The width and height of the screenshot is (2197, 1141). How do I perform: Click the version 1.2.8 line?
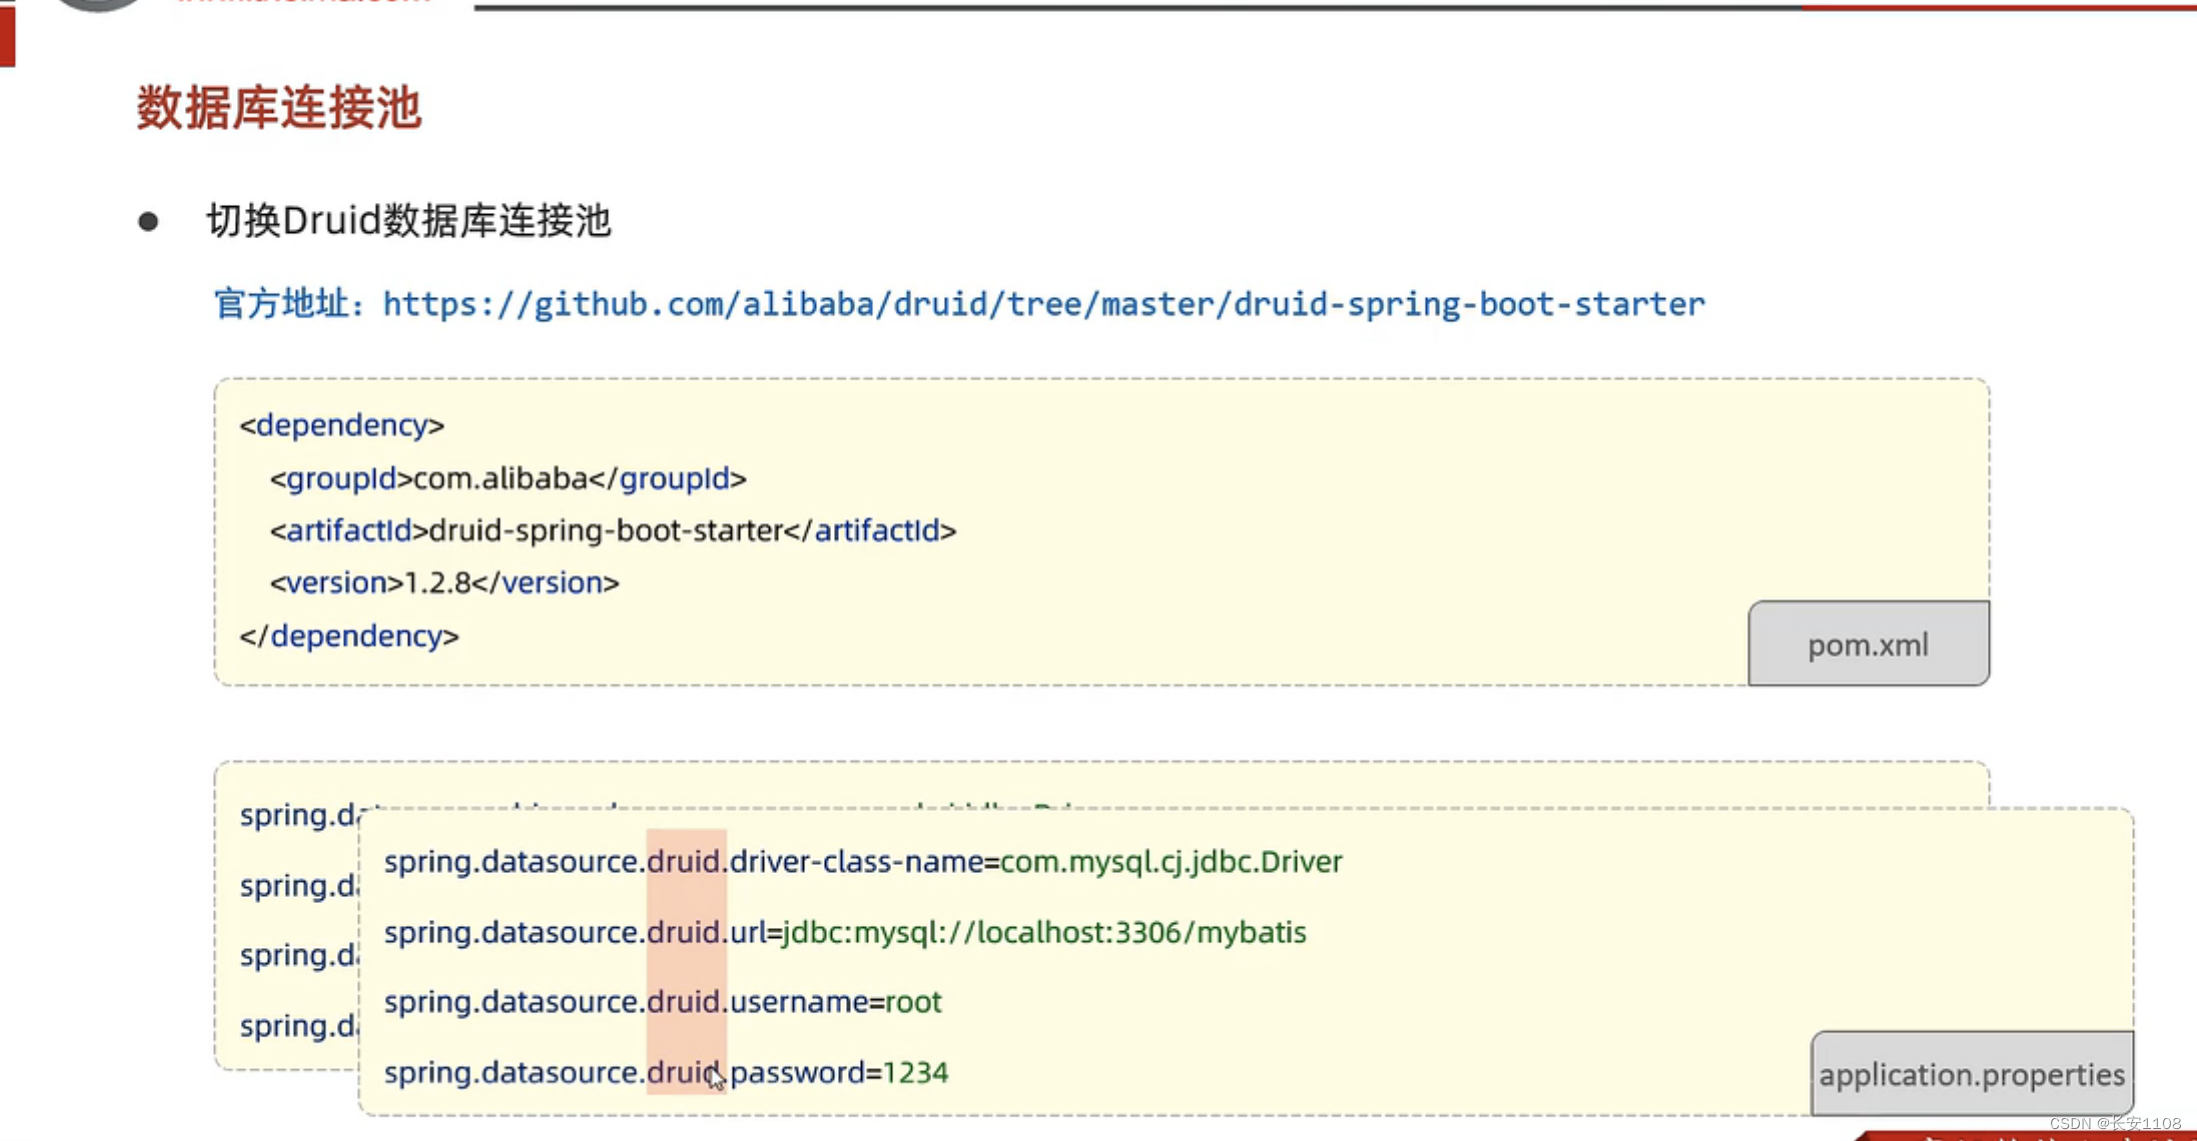point(444,582)
